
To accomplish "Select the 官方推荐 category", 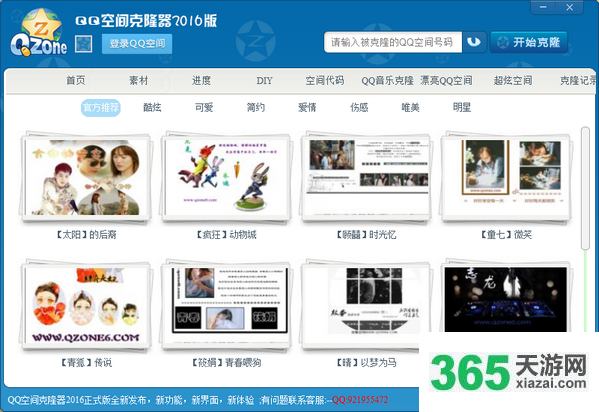I will pos(101,108).
